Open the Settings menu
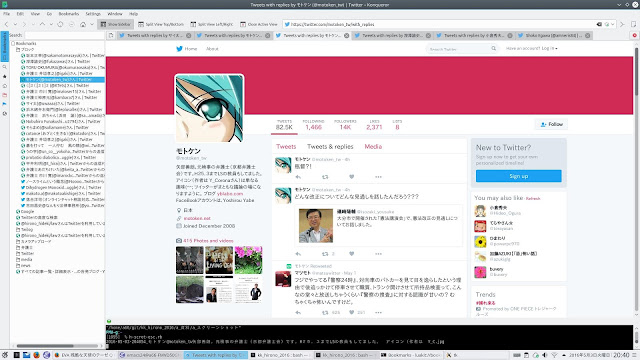Image resolution: width=640 pixels, height=360 pixels. (x=93, y=14)
